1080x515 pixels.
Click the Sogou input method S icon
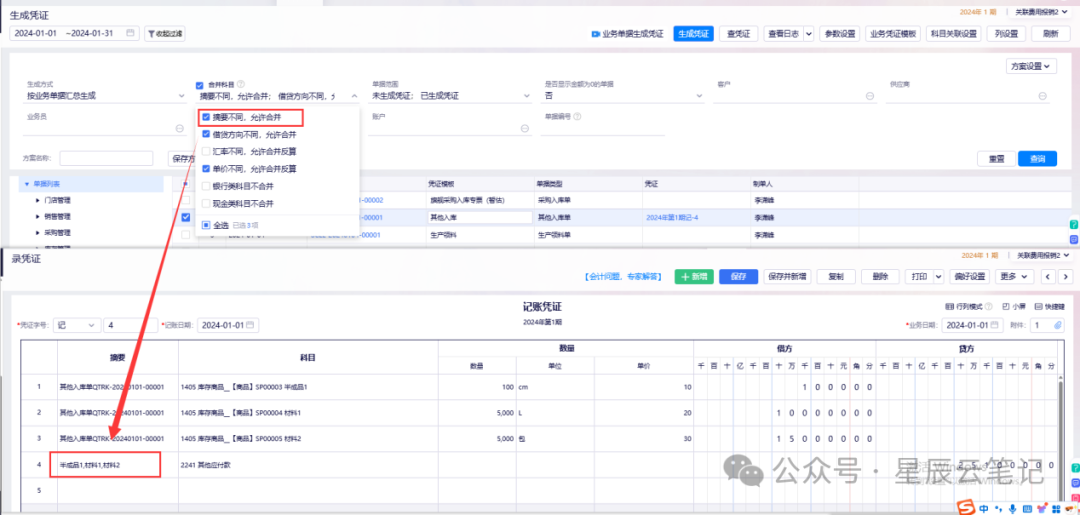coord(968,507)
